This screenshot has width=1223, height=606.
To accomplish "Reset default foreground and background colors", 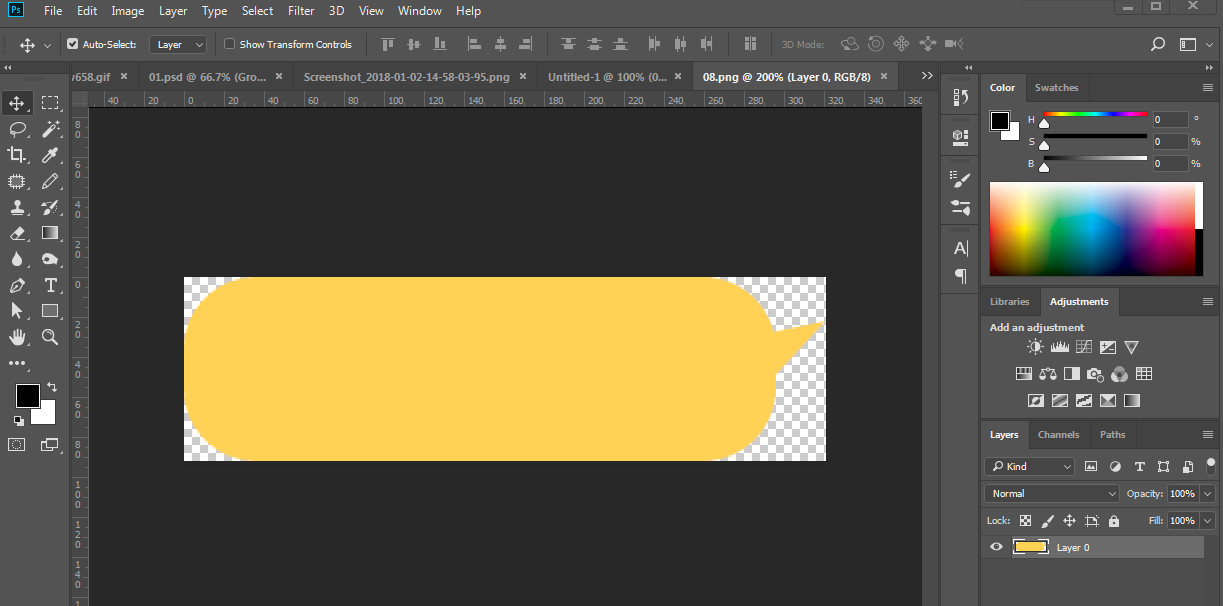I will click(x=19, y=421).
